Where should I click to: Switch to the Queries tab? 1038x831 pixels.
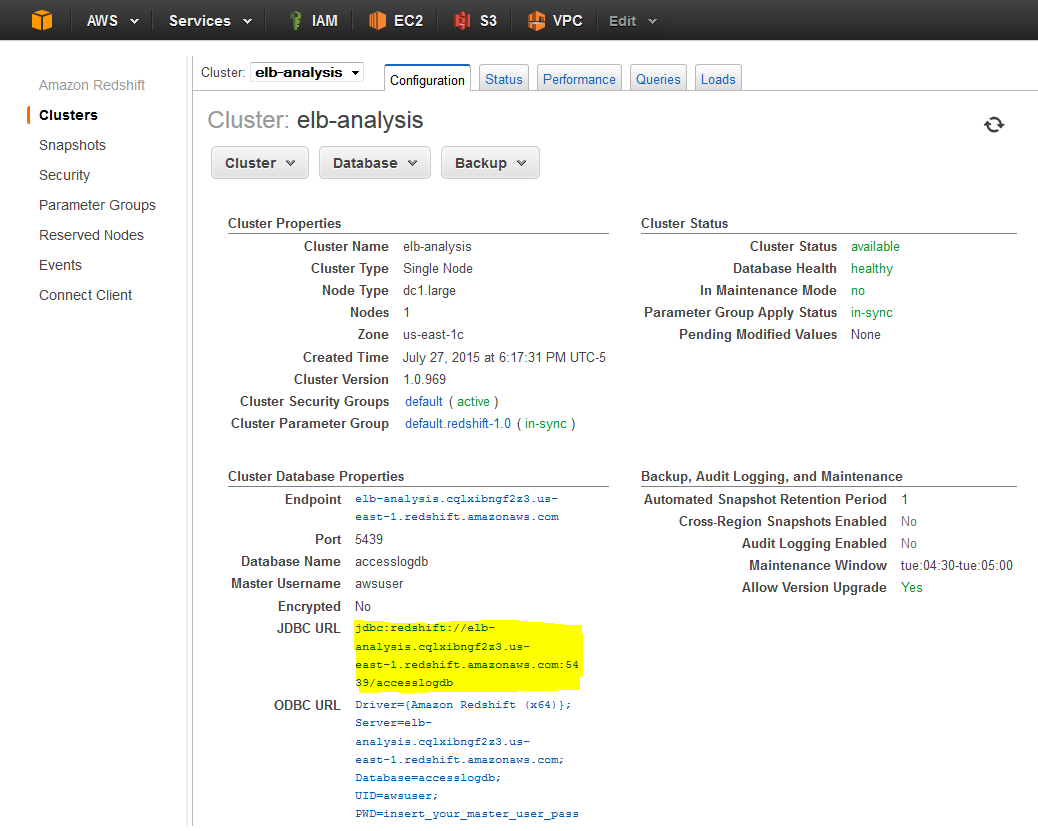point(658,79)
